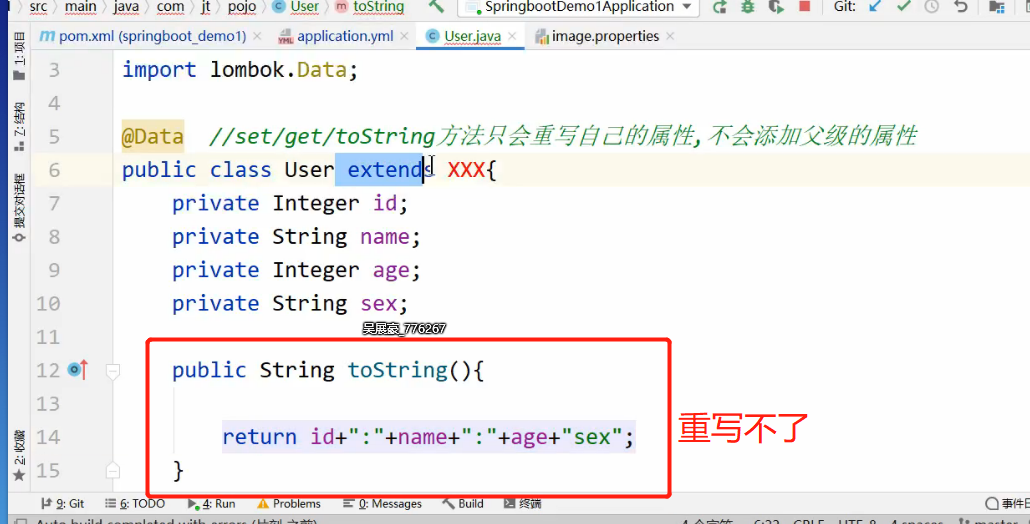The height and width of the screenshot is (524, 1030).
Task: Click the User class breadcrumb
Action: [296, 7]
